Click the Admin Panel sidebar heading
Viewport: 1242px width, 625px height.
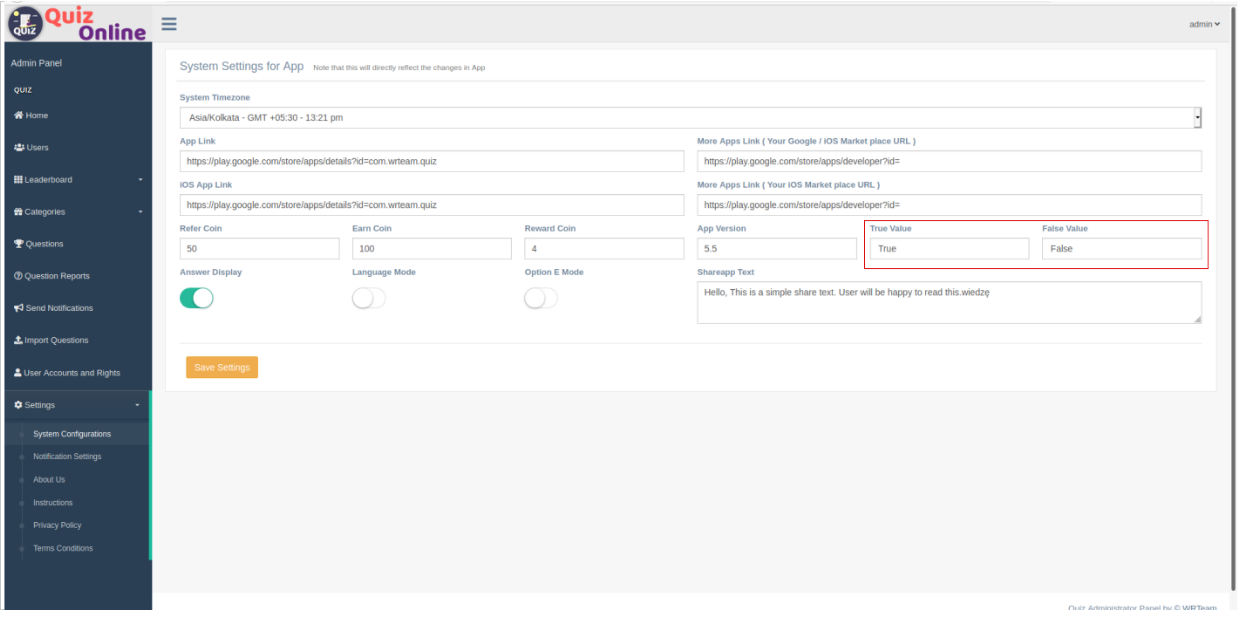[x=36, y=63]
